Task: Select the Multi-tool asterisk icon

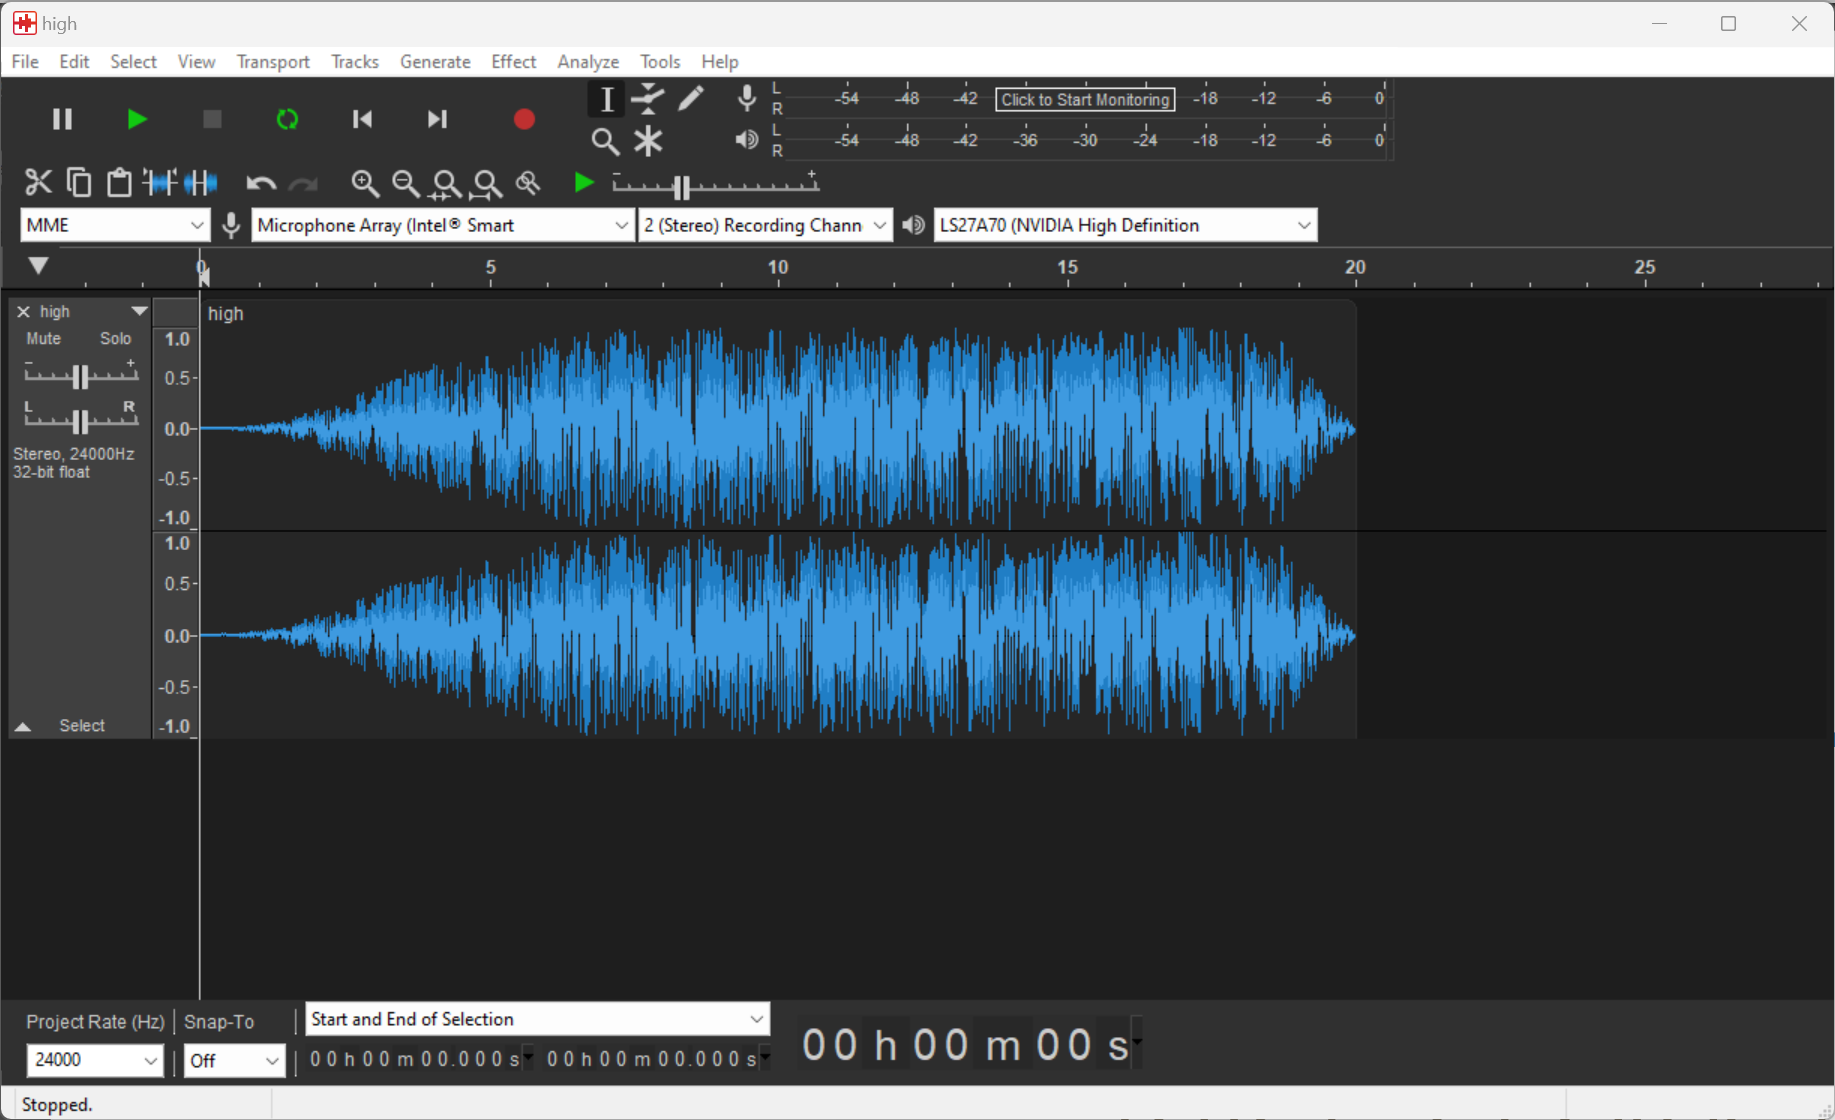Action: click(649, 141)
